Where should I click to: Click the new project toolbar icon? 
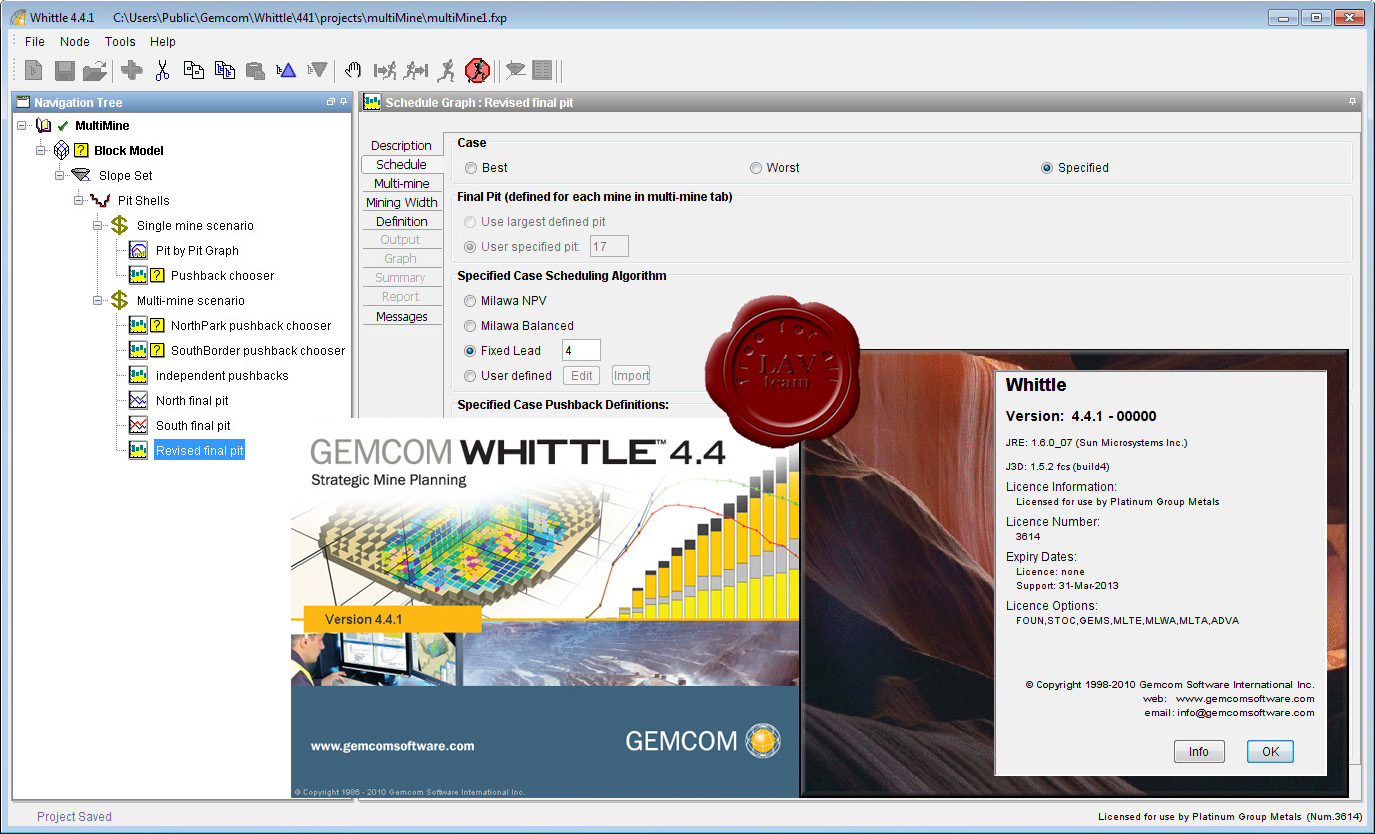tap(34, 70)
